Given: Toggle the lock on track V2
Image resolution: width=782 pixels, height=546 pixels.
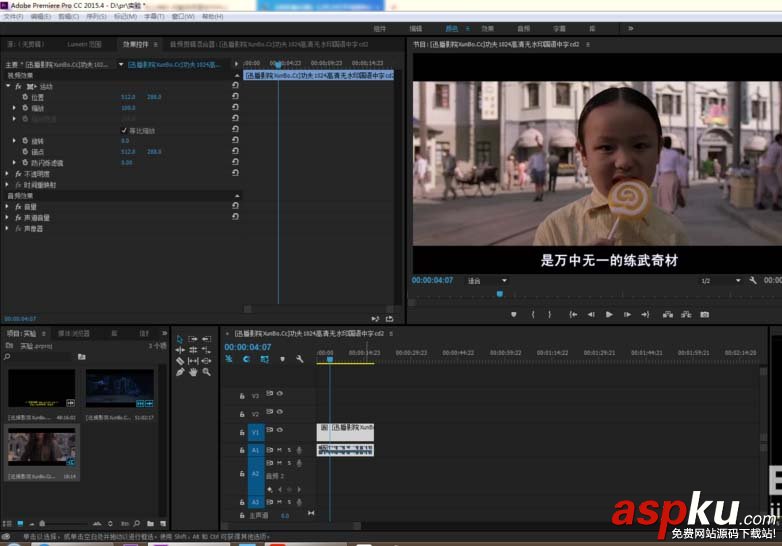Looking at the screenshot, I should point(241,414).
